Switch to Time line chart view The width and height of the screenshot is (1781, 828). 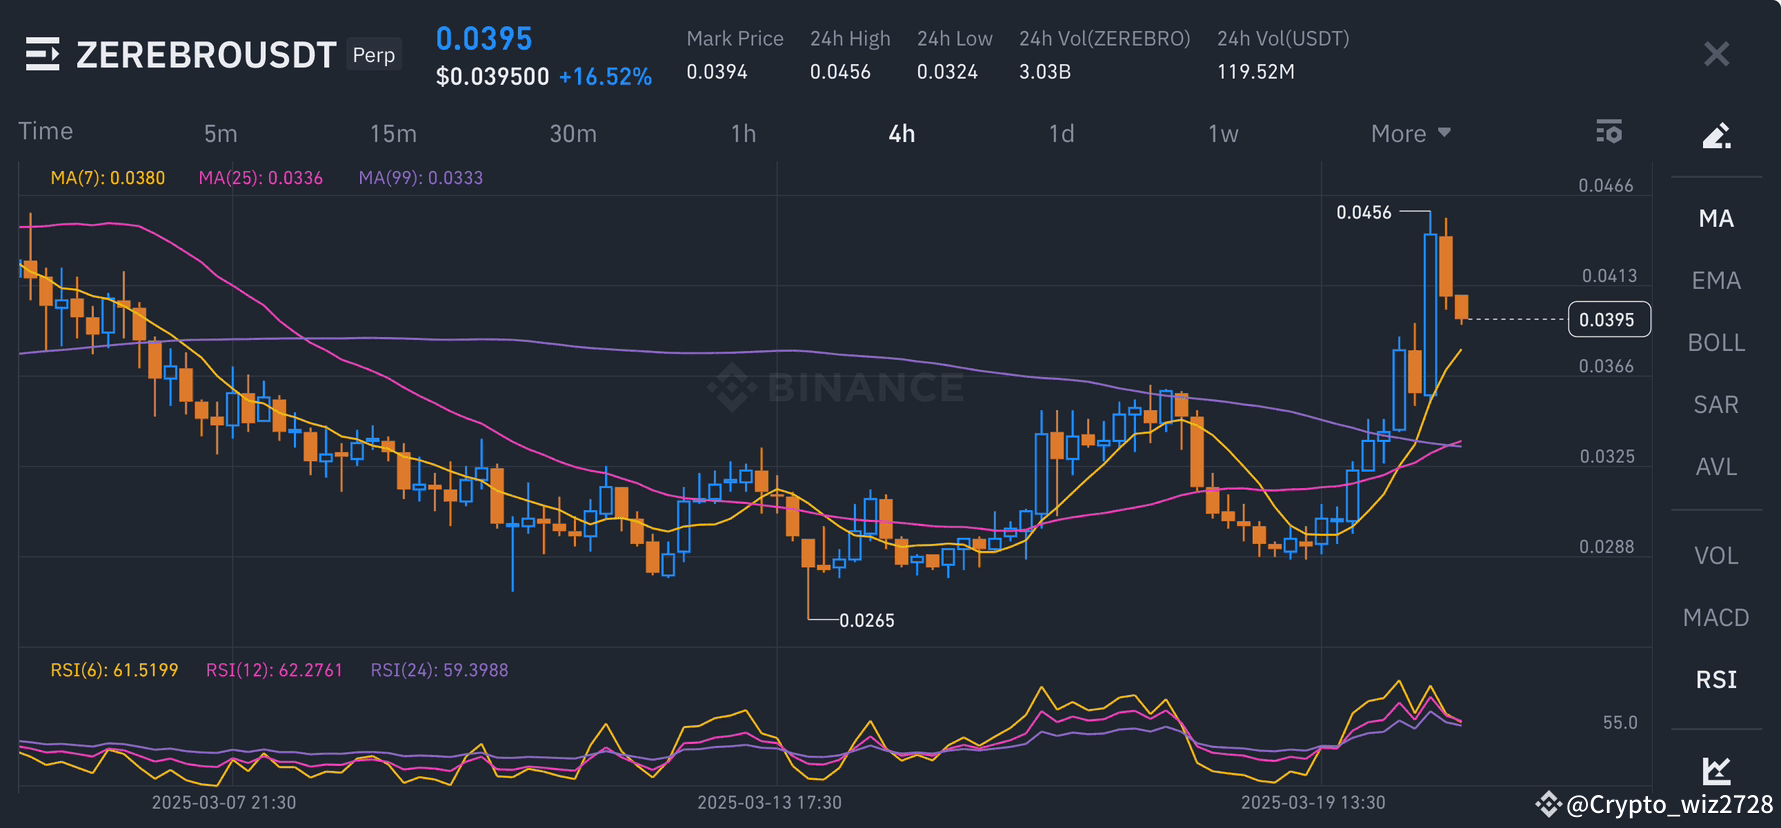[46, 132]
